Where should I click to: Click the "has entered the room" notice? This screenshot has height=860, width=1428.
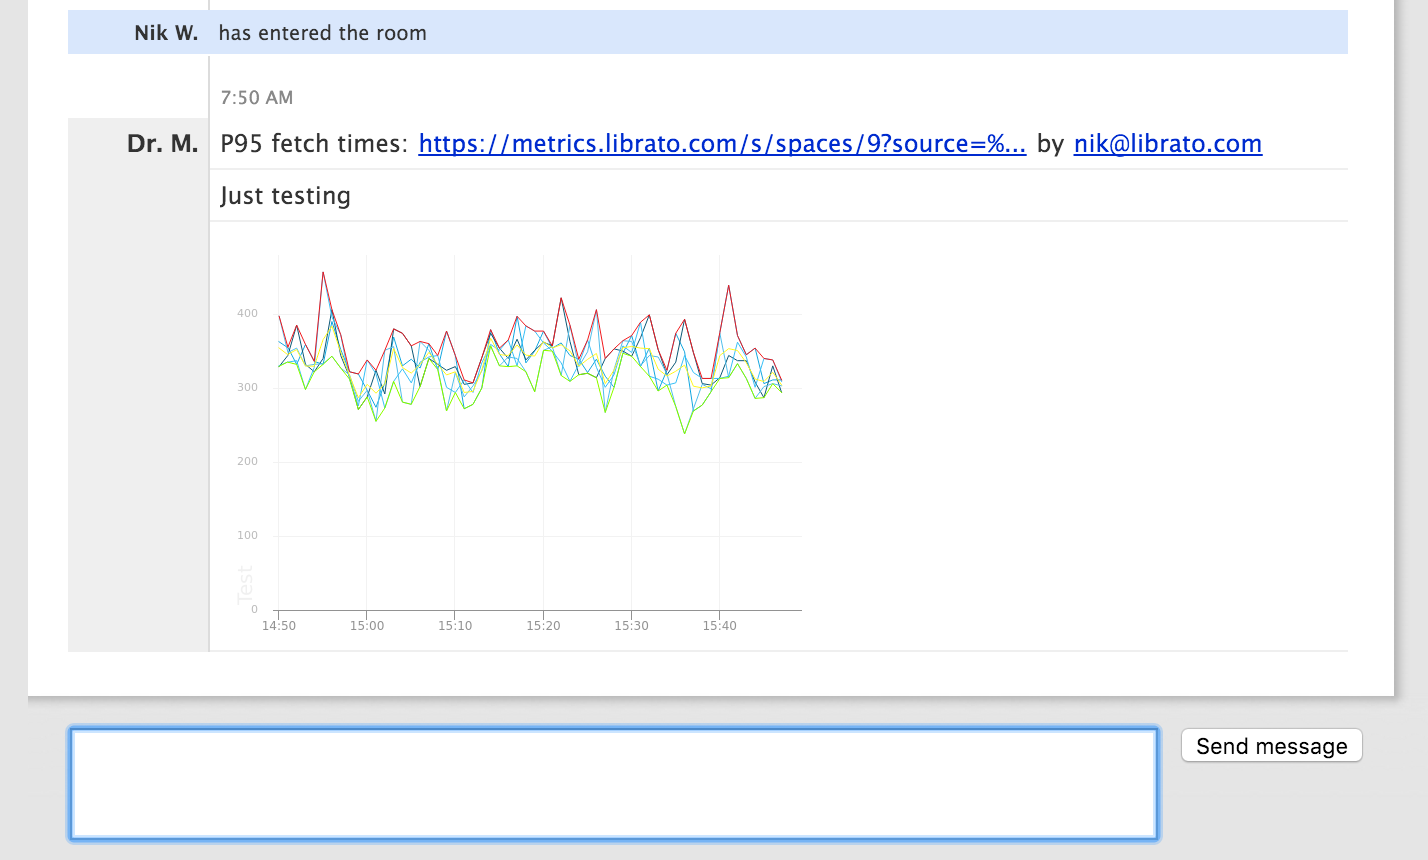(322, 33)
